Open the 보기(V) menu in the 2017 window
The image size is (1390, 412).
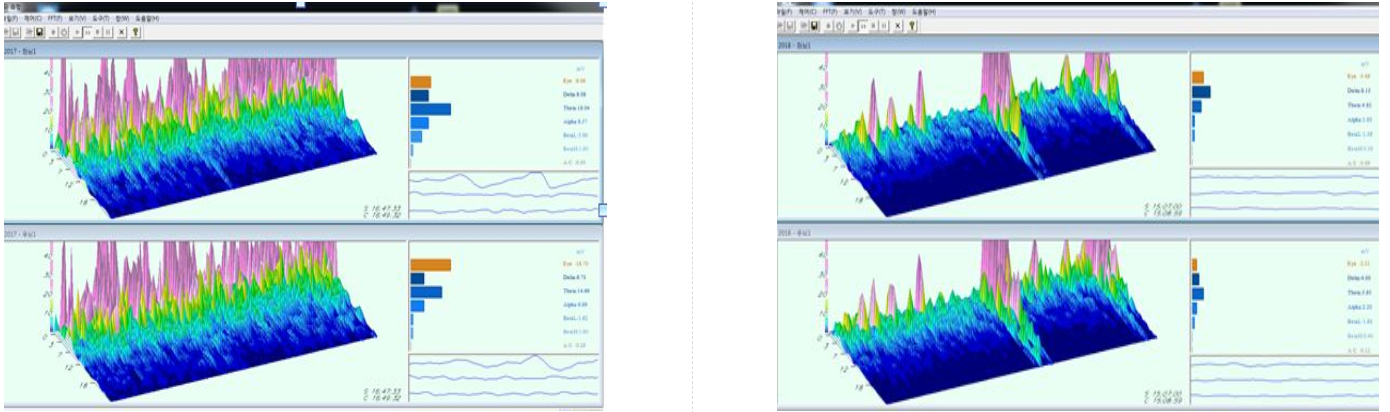tap(77, 19)
